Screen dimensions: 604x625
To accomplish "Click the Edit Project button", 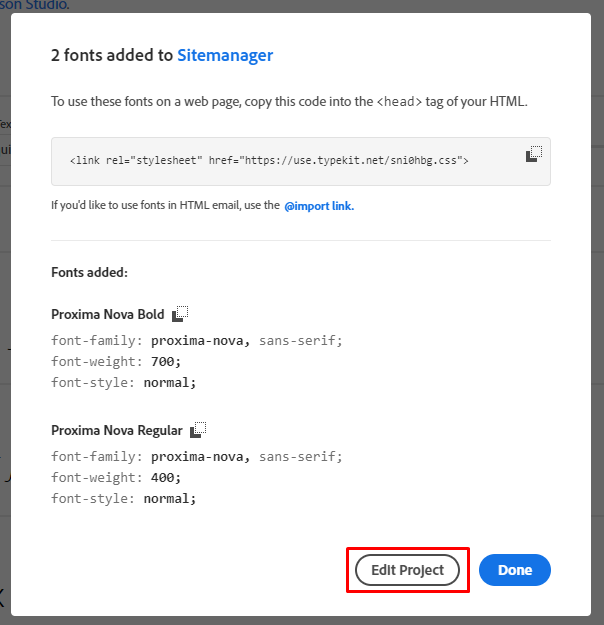I will point(407,570).
